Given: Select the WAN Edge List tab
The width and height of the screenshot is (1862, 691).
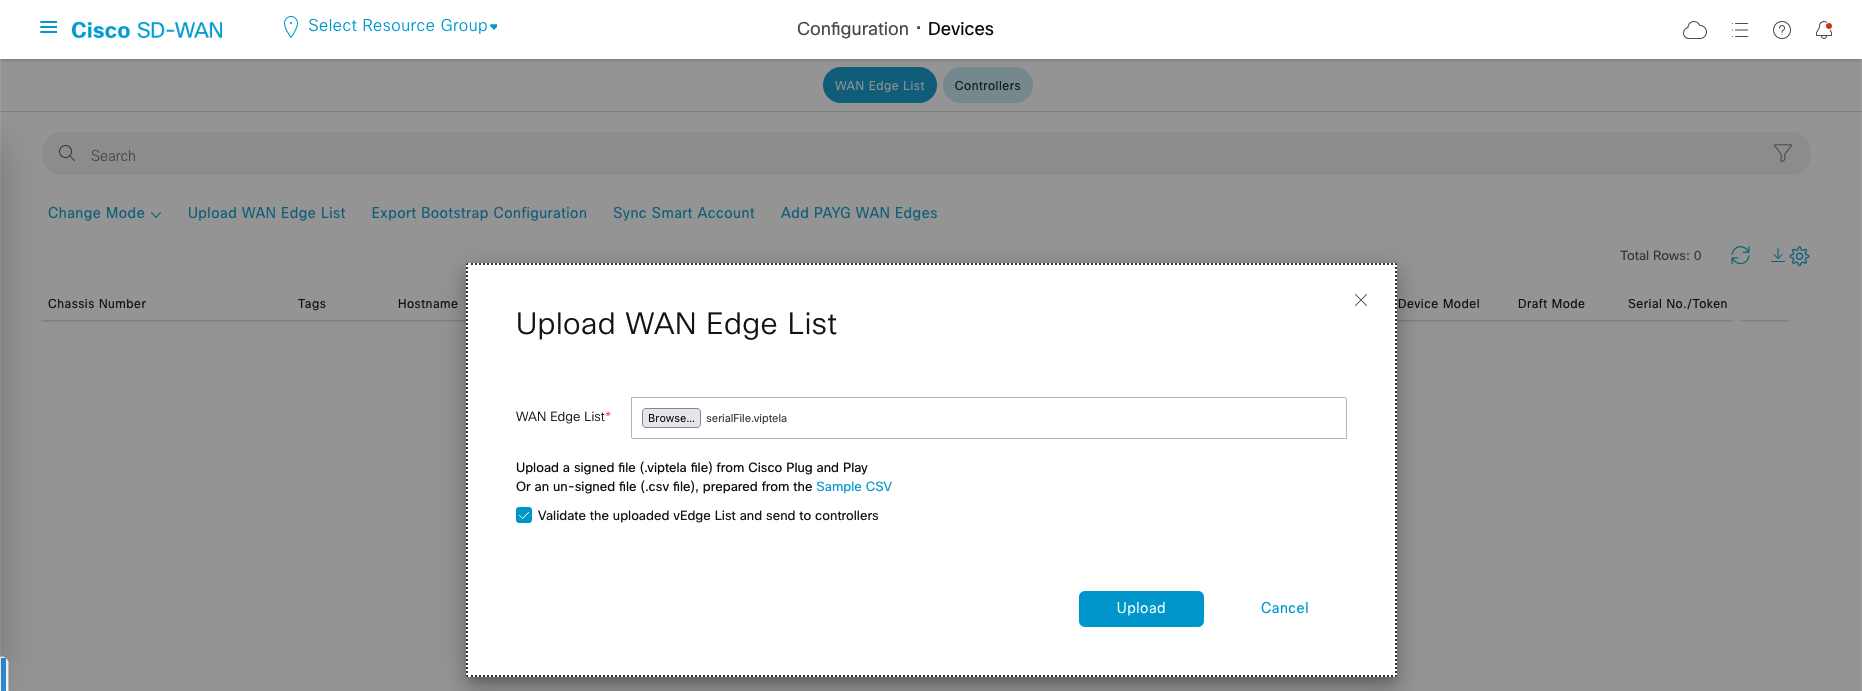Looking at the screenshot, I should [879, 86].
